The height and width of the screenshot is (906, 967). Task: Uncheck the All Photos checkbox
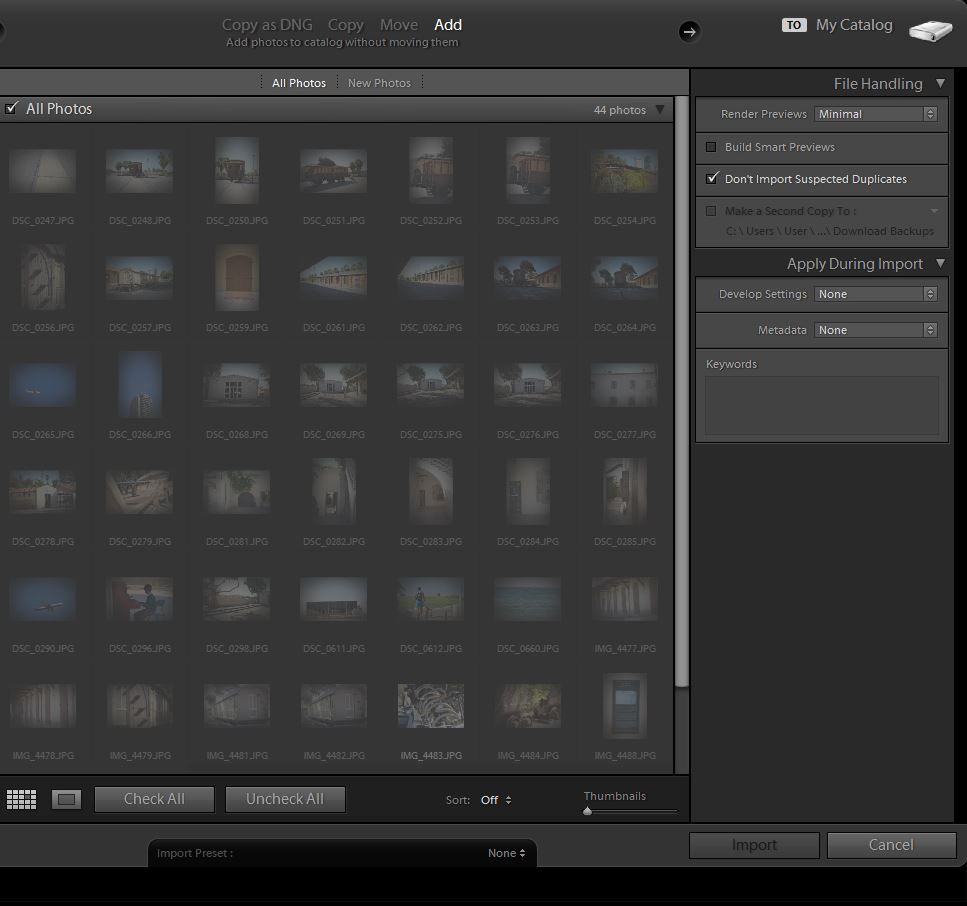tap(11, 108)
